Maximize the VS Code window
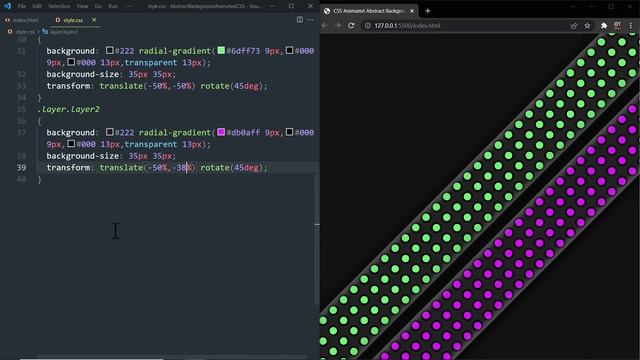Screen dimensions: 640x360 click(x=291, y=6)
